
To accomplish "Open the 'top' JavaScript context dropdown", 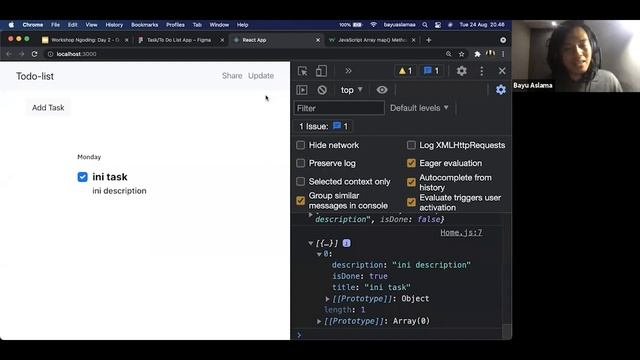I will (351, 90).
